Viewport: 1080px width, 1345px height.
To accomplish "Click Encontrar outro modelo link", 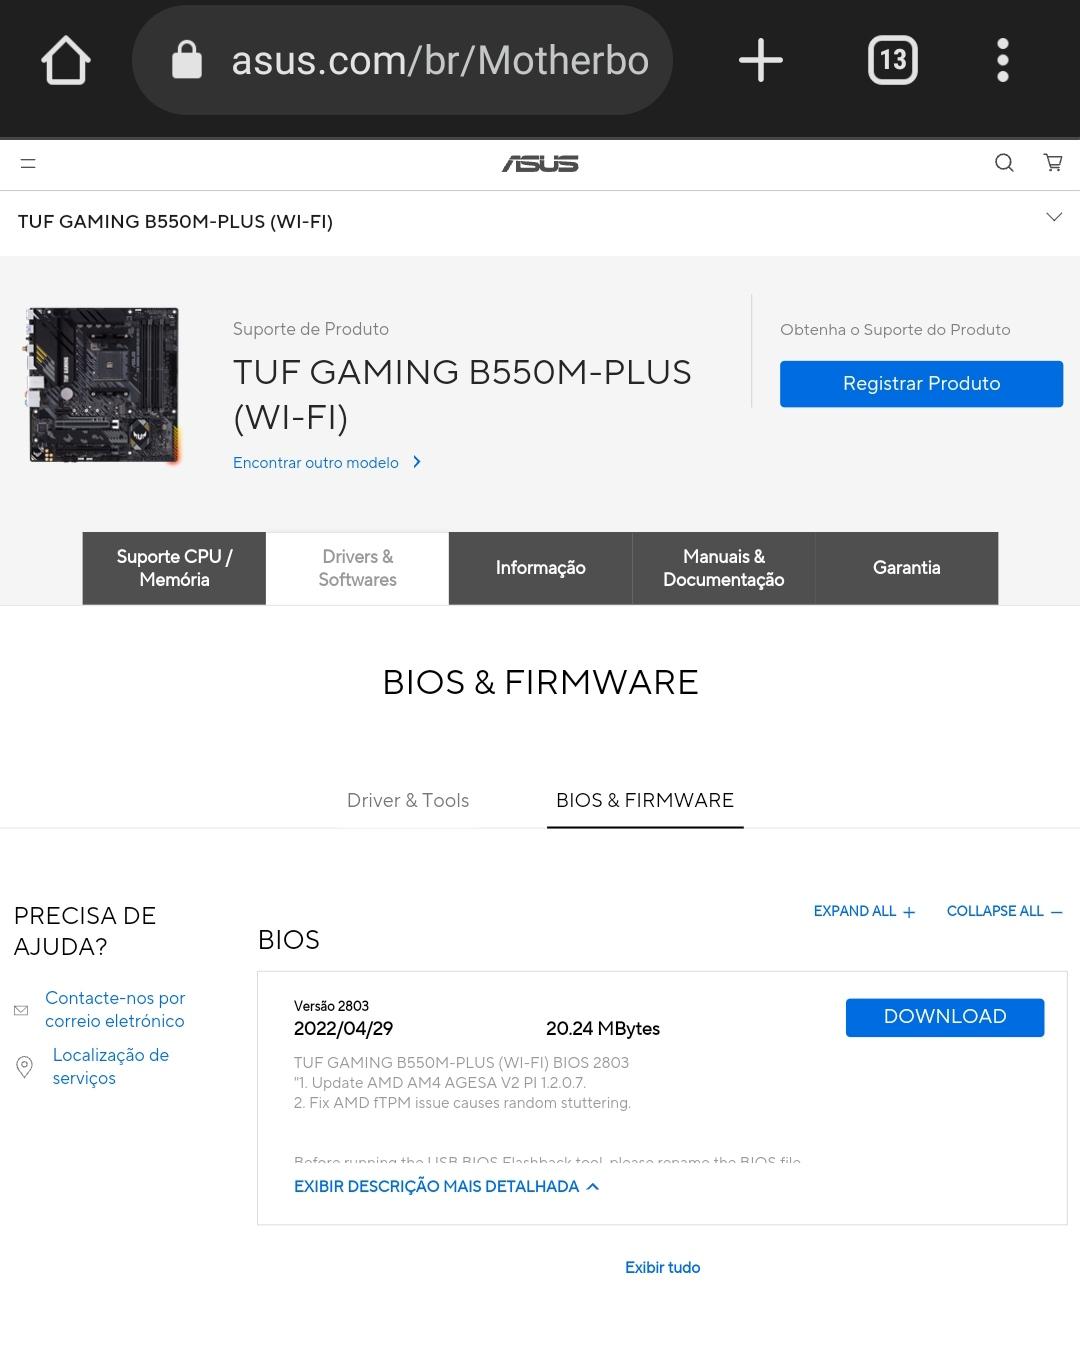I will pyautogui.click(x=327, y=462).
